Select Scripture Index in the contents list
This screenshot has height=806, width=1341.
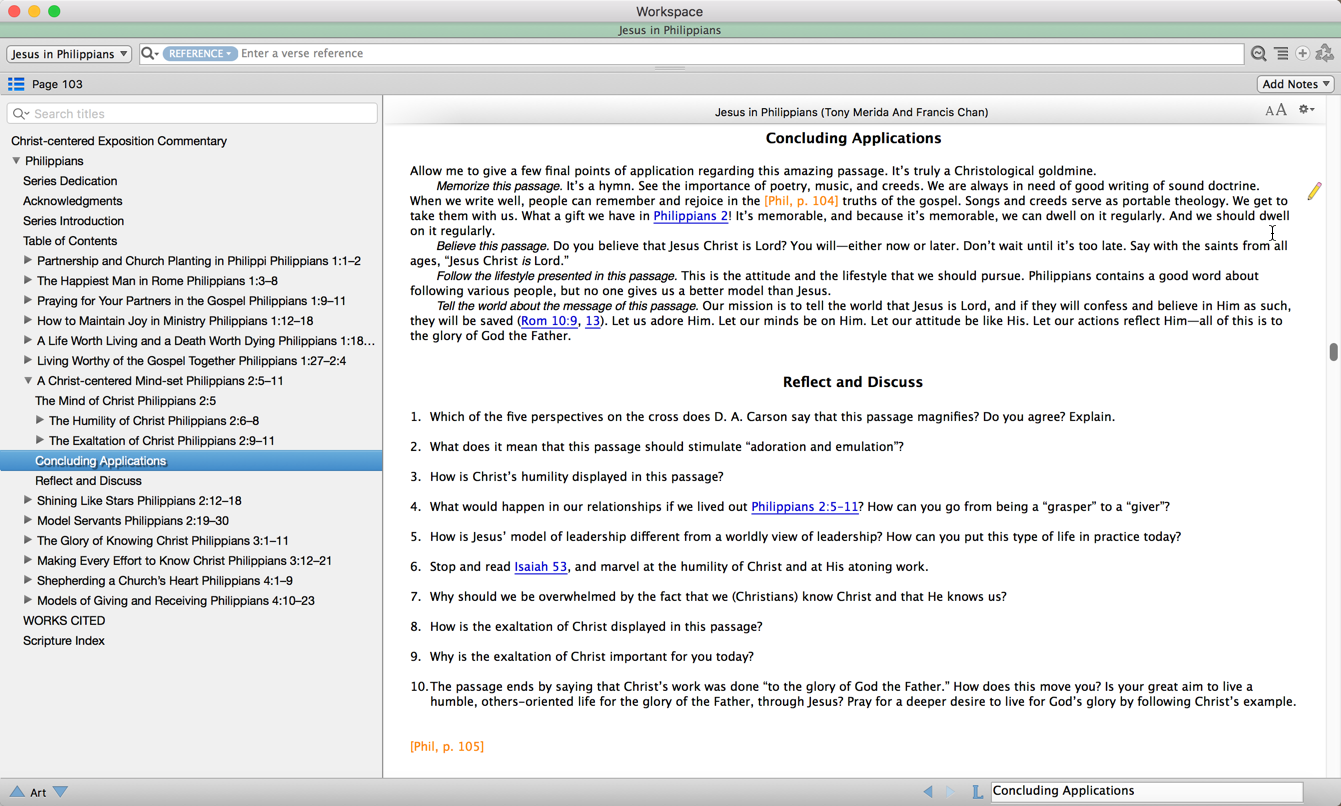click(64, 641)
